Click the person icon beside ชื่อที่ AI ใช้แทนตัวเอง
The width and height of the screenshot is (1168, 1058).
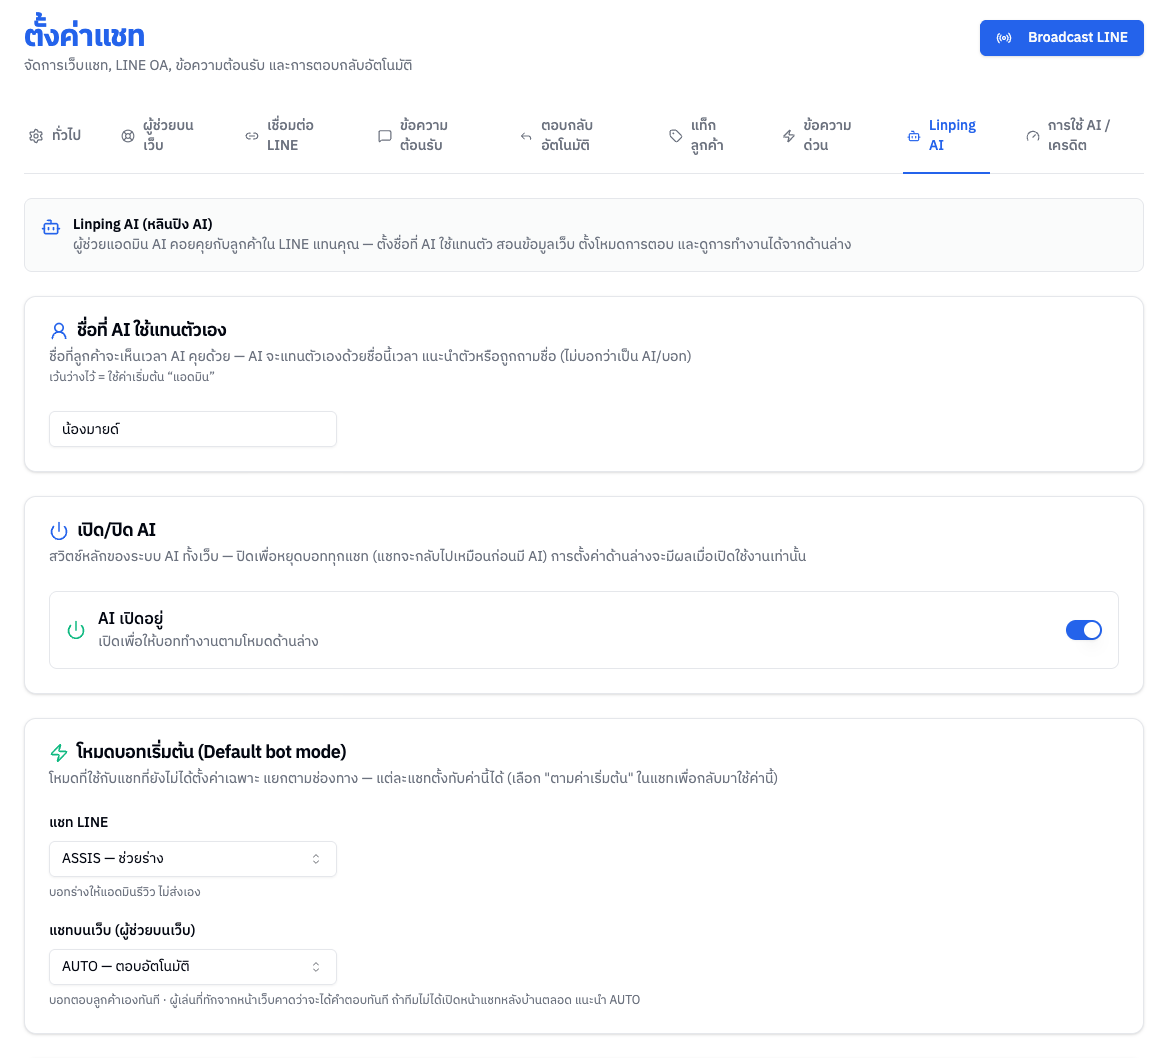click(x=59, y=330)
